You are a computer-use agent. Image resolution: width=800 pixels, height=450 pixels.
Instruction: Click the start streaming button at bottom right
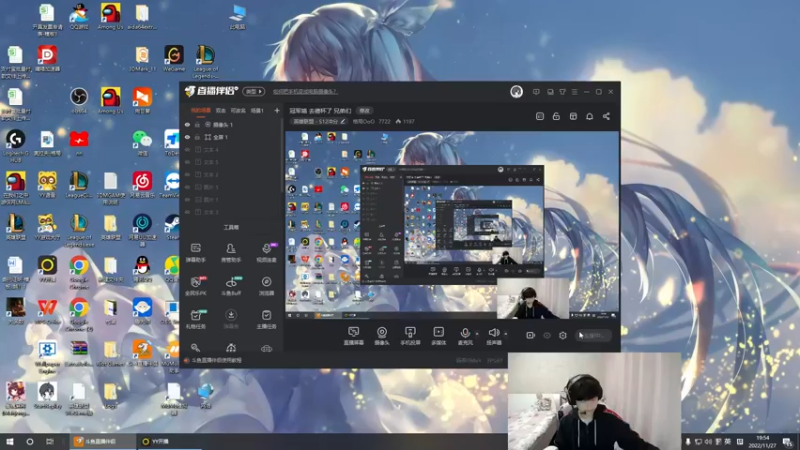592,335
